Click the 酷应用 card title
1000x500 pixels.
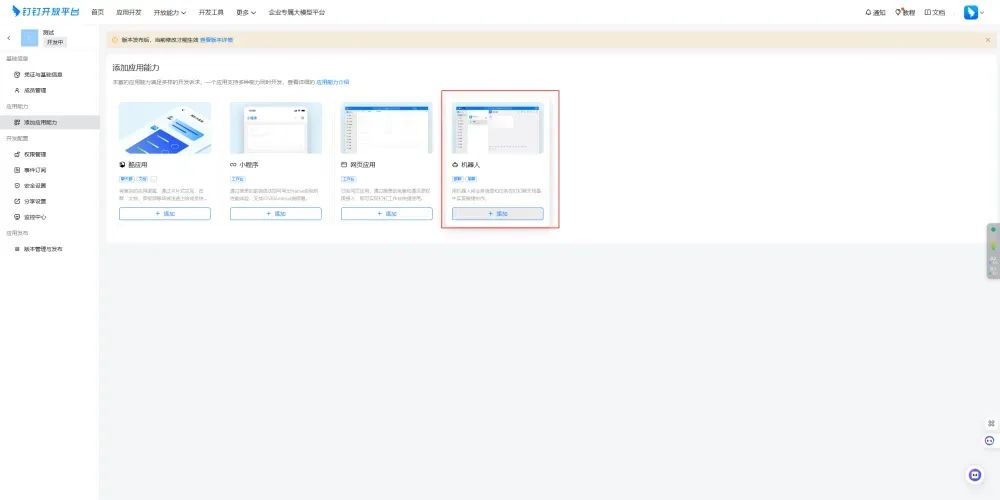pos(136,165)
